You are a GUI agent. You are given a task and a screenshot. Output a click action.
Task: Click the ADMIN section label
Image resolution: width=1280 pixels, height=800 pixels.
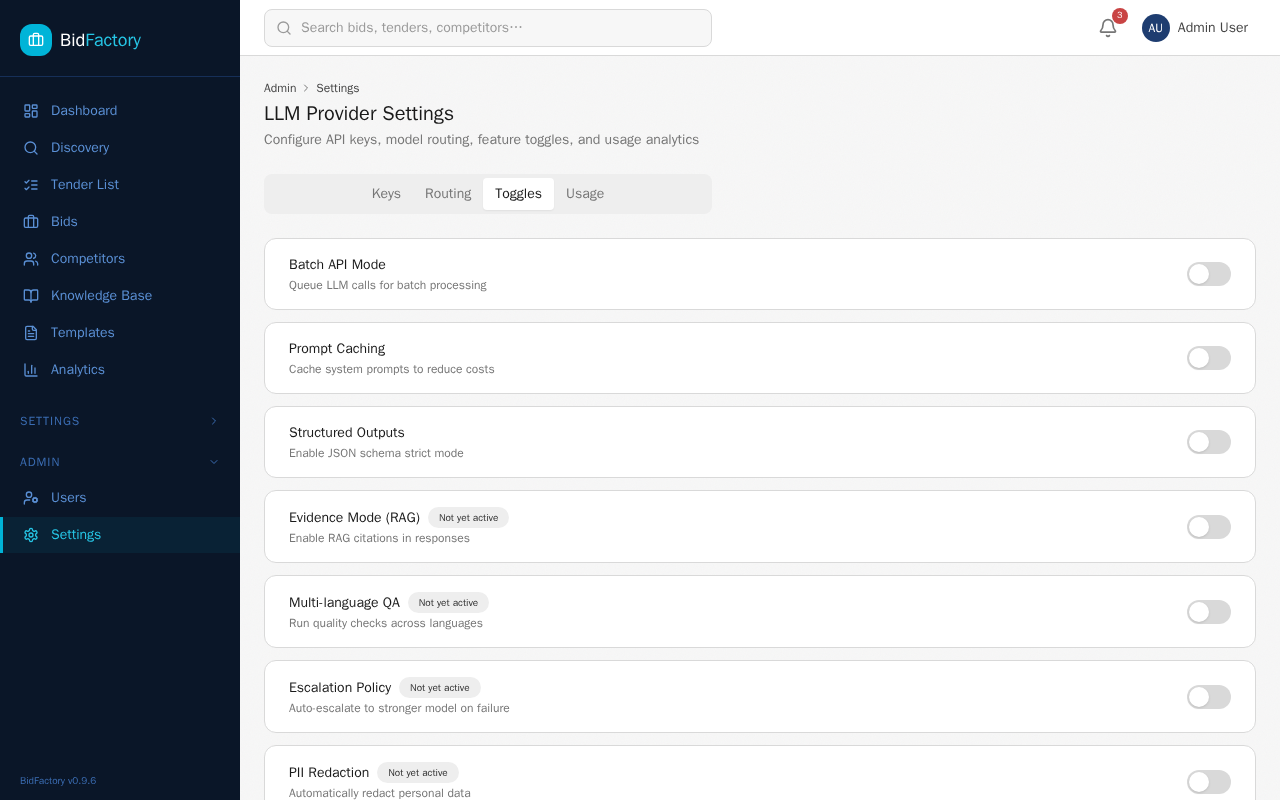(x=40, y=462)
